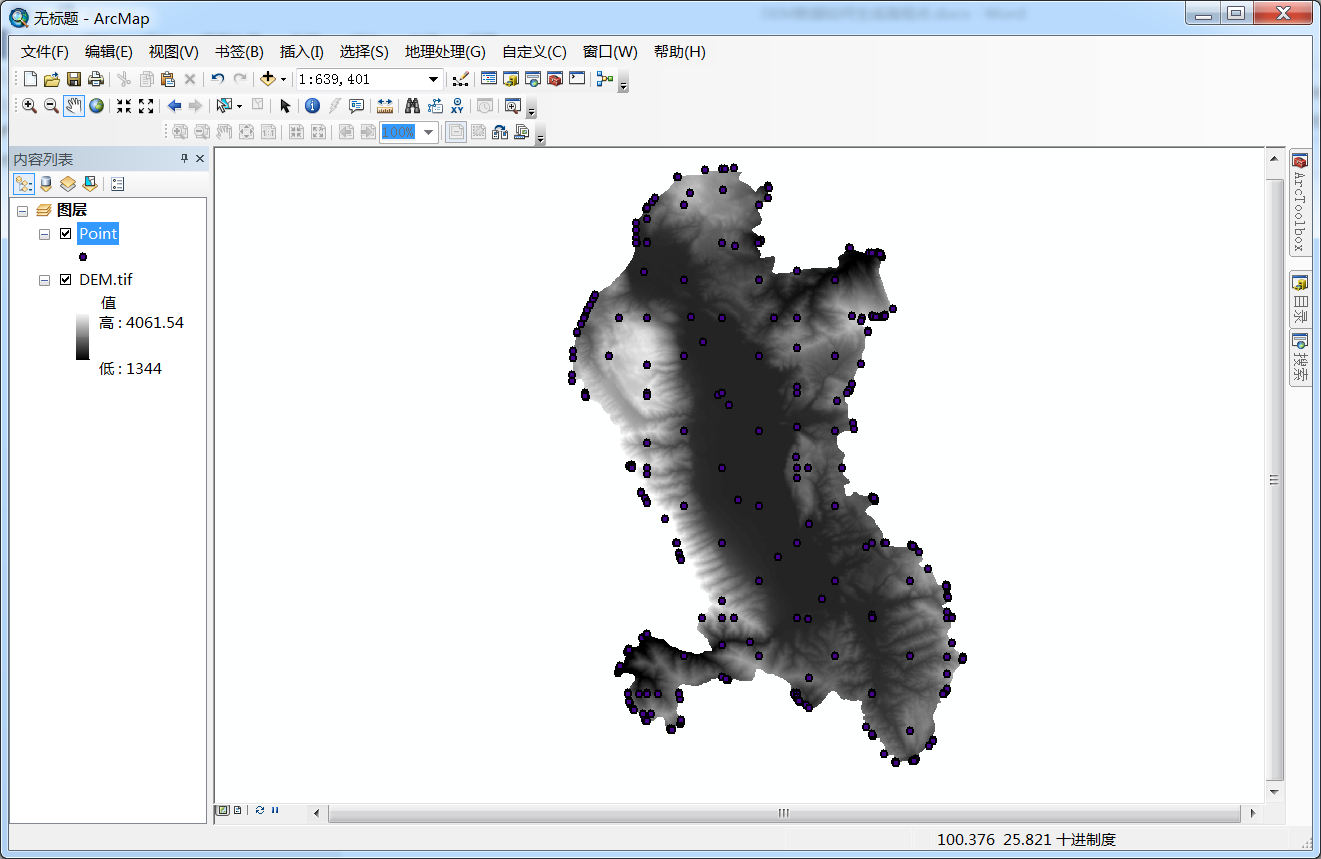The image size is (1321, 859).
Task: Select the Zoom Out tool
Action: pos(51,106)
